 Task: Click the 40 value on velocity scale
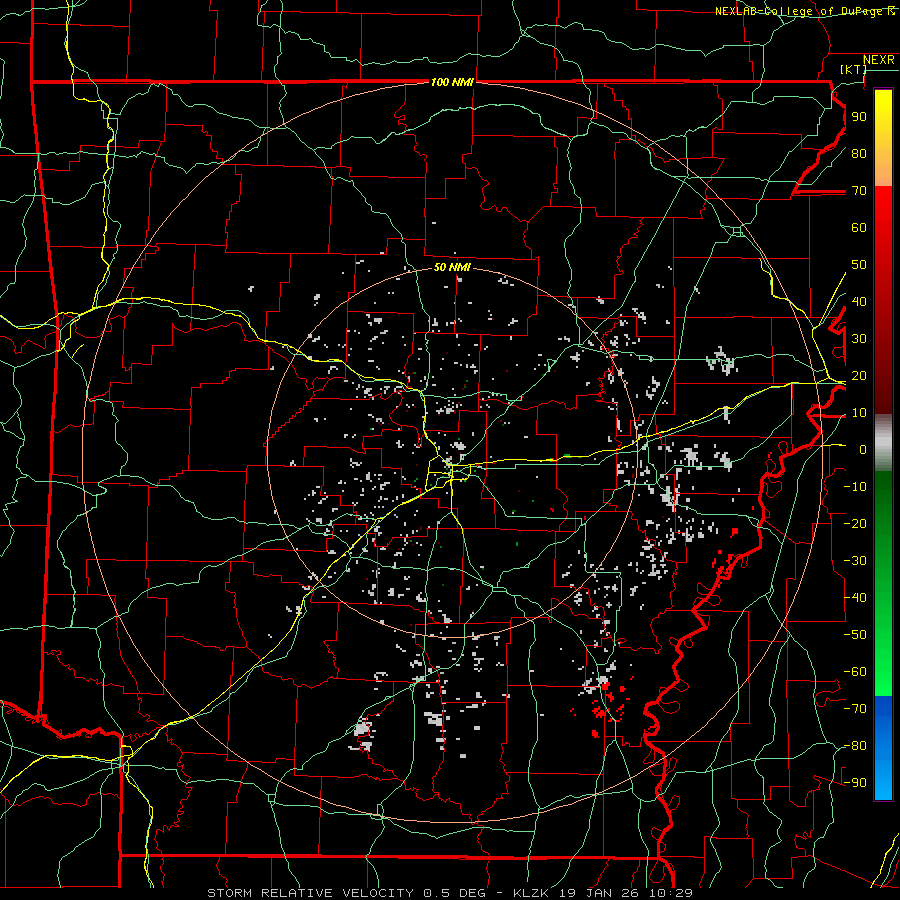[859, 301]
